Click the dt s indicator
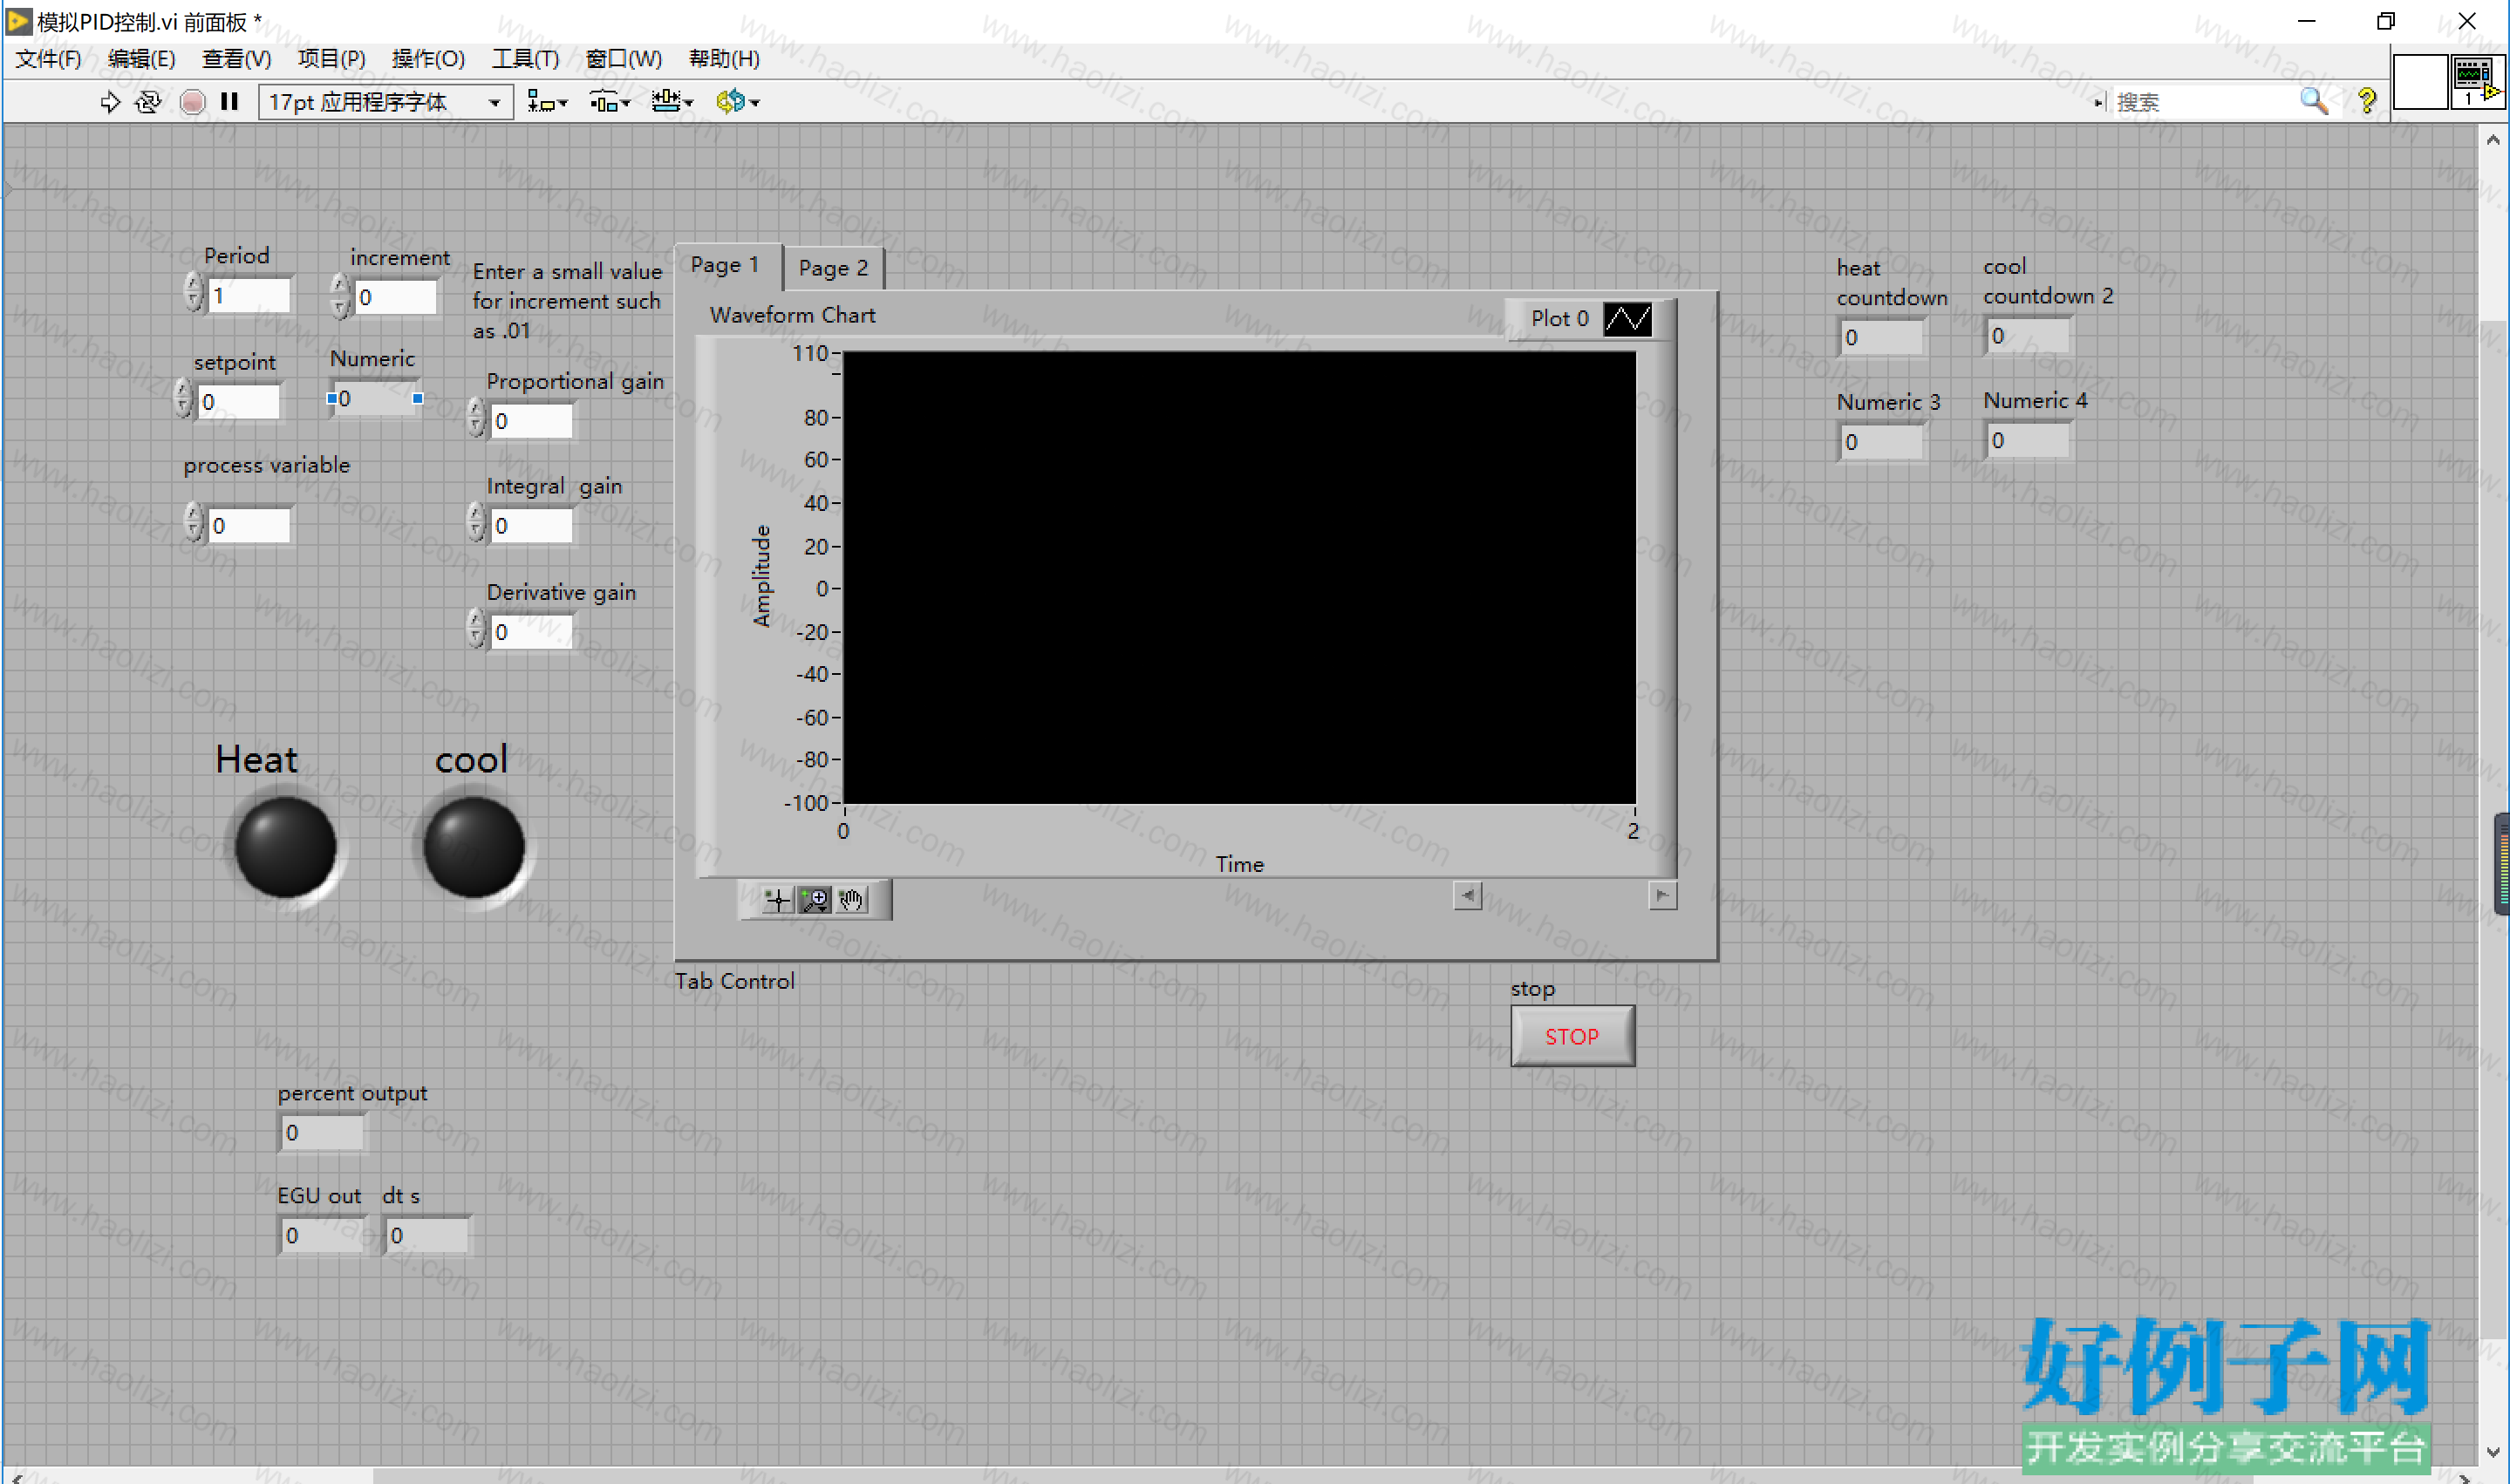Viewport: 2510px width, 1484px height. (428, 1235)
